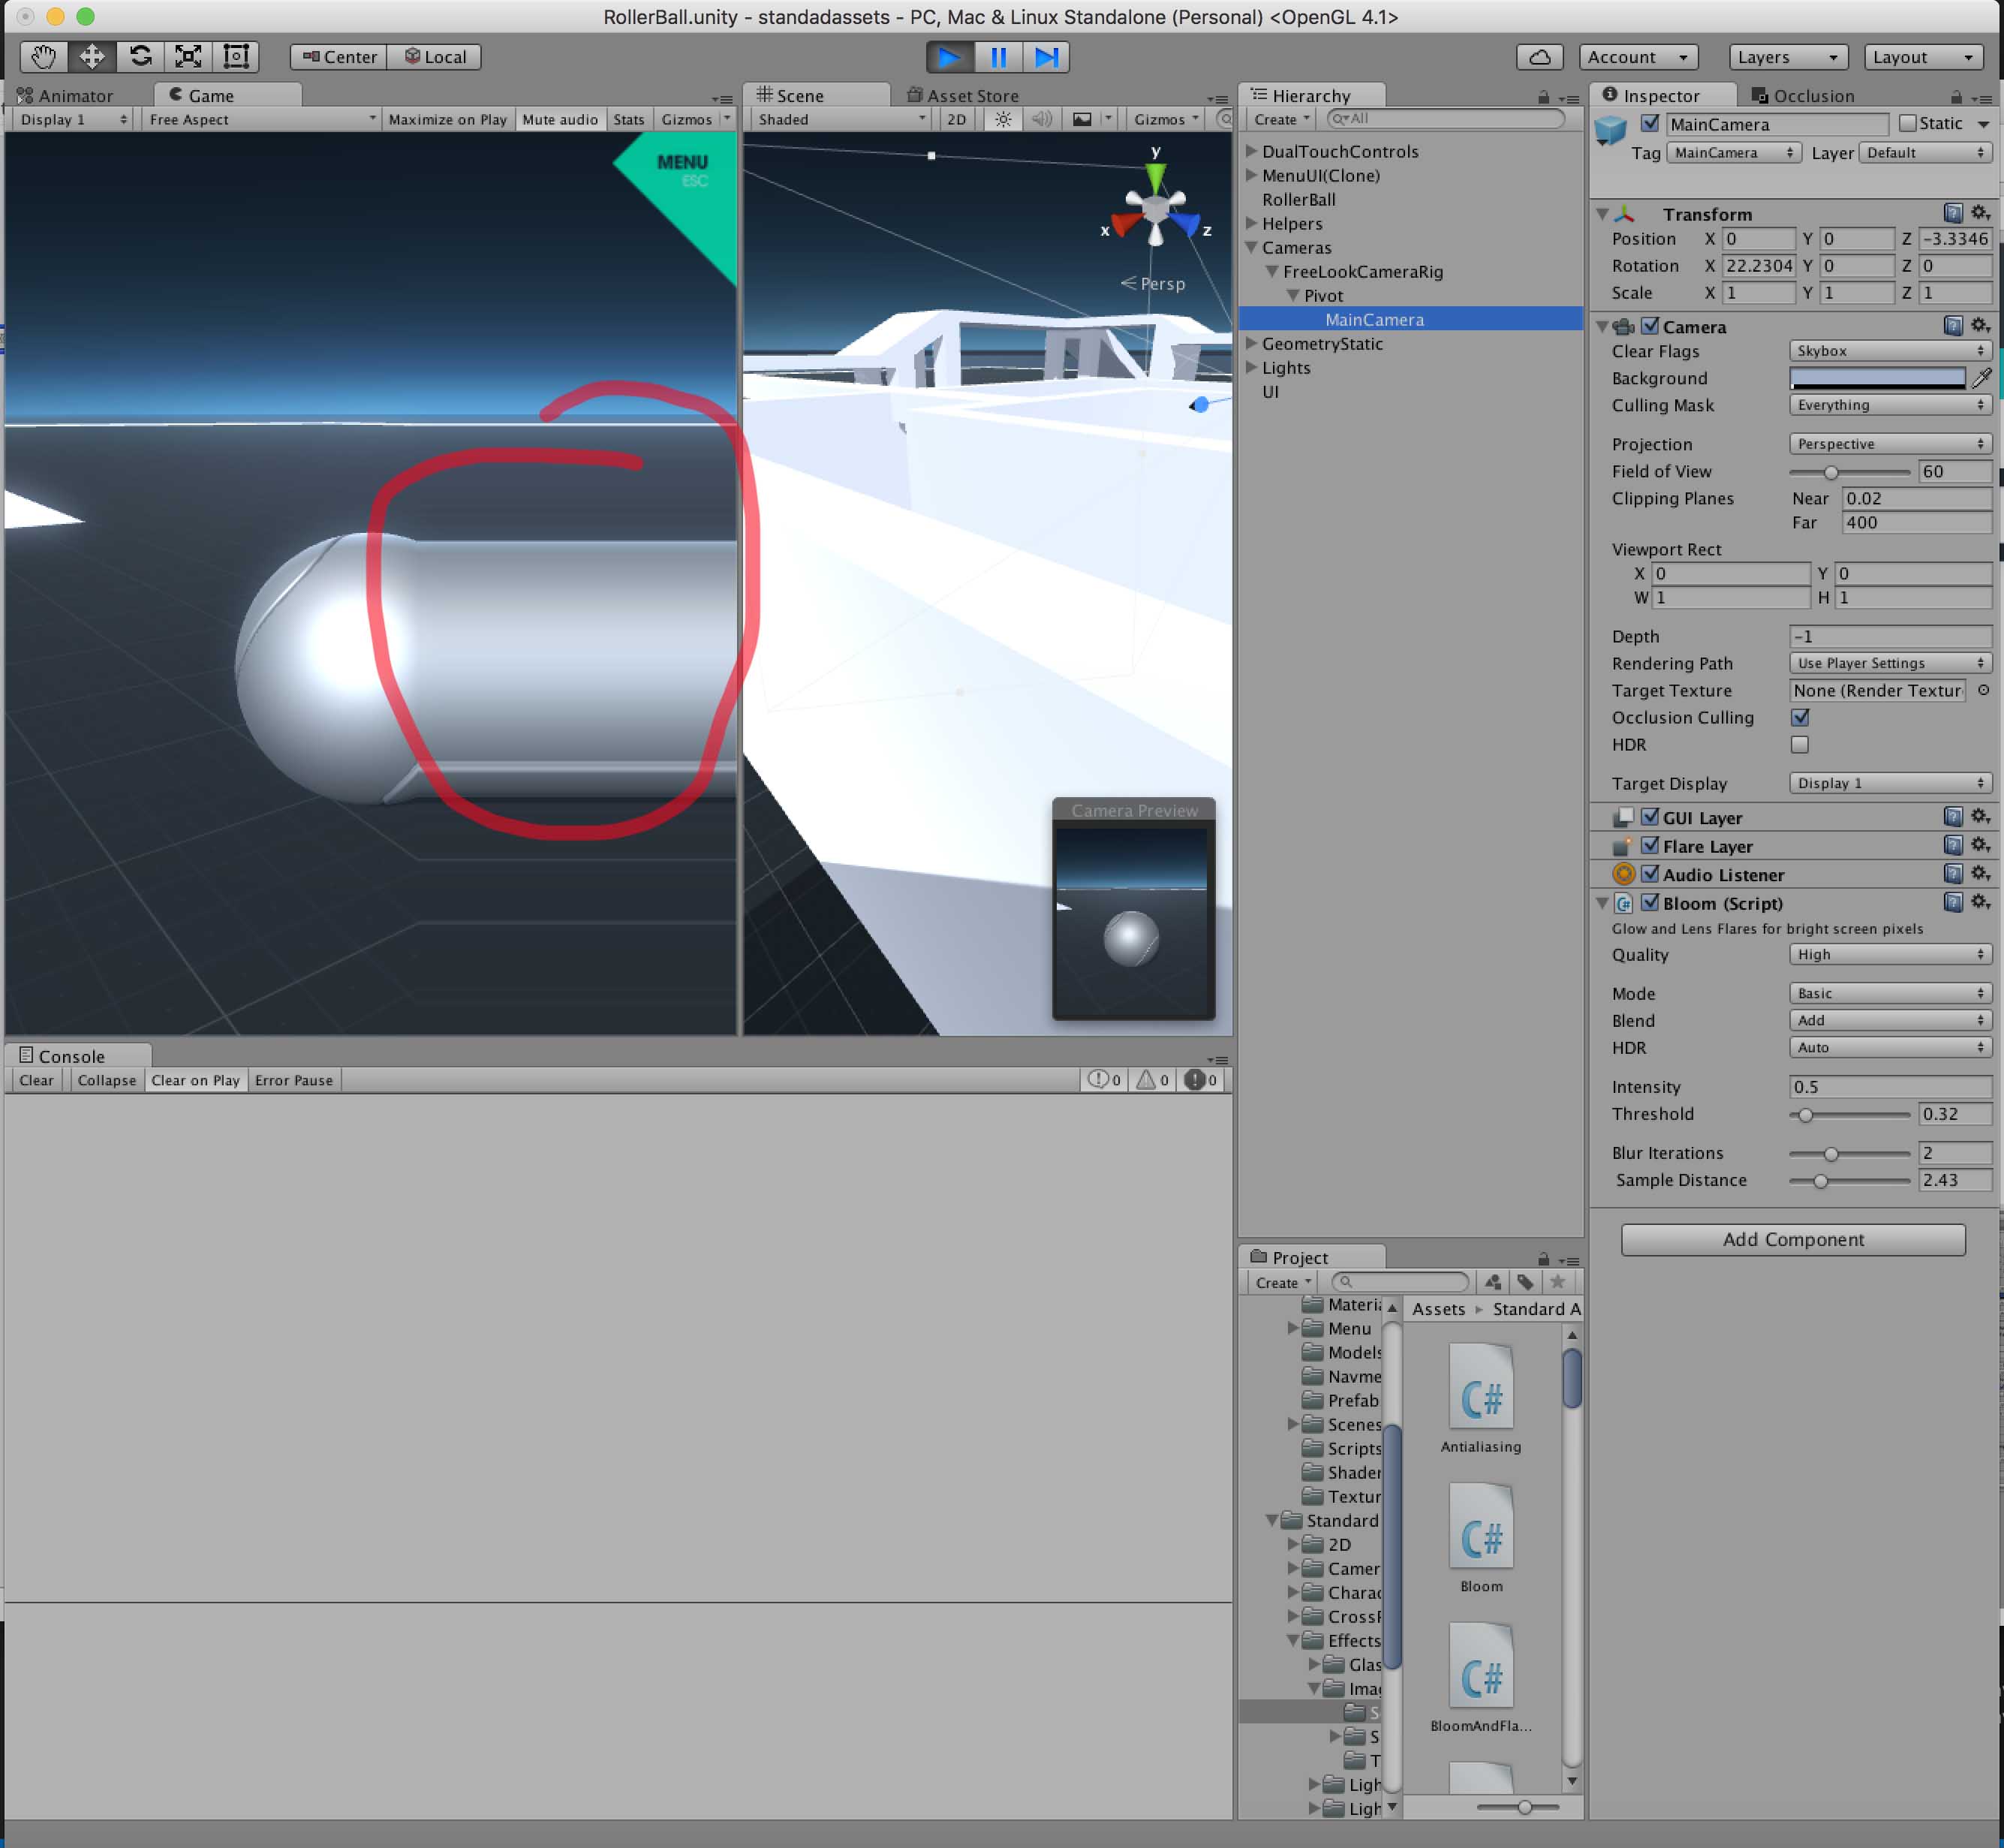Toggle MainCamera active checkbox

(x=1650, y=123)
